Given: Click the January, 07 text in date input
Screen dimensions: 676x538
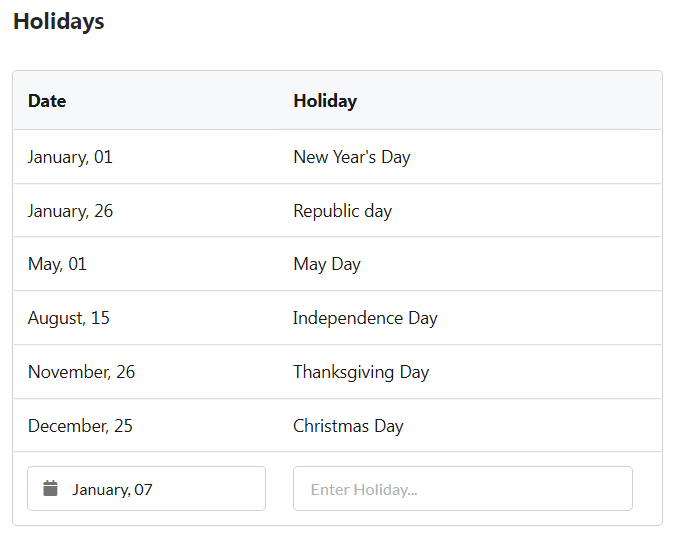Looking at the screenshot, I should click(112, 489).
